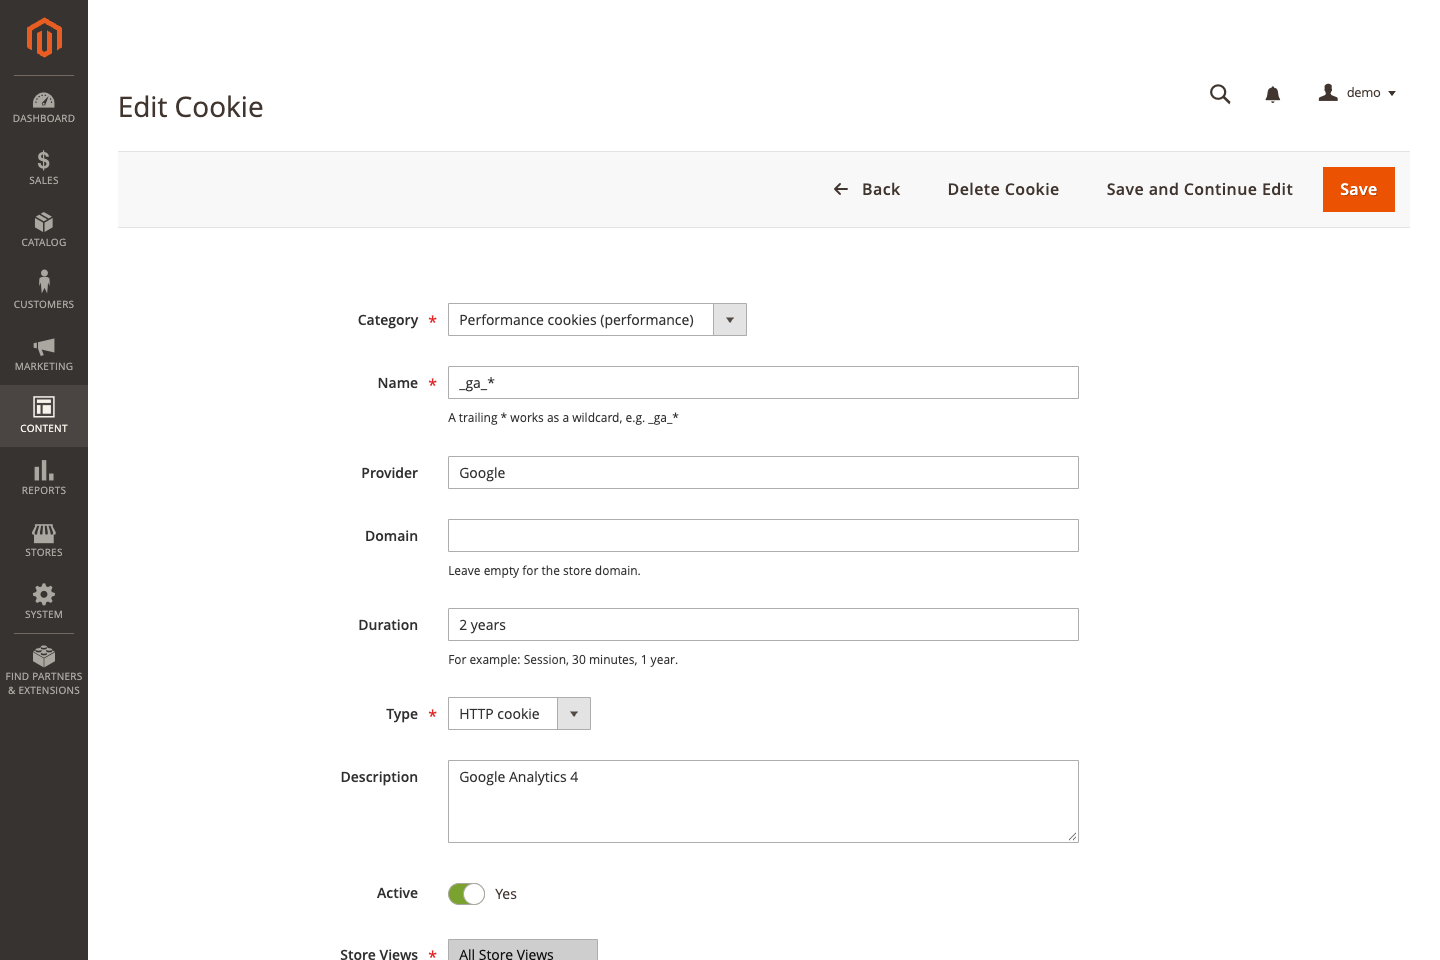Click the "Edit Cookie" page title
Image resolution: width=1440 pixels, height=960 pixels.
(x=191, y=107)
